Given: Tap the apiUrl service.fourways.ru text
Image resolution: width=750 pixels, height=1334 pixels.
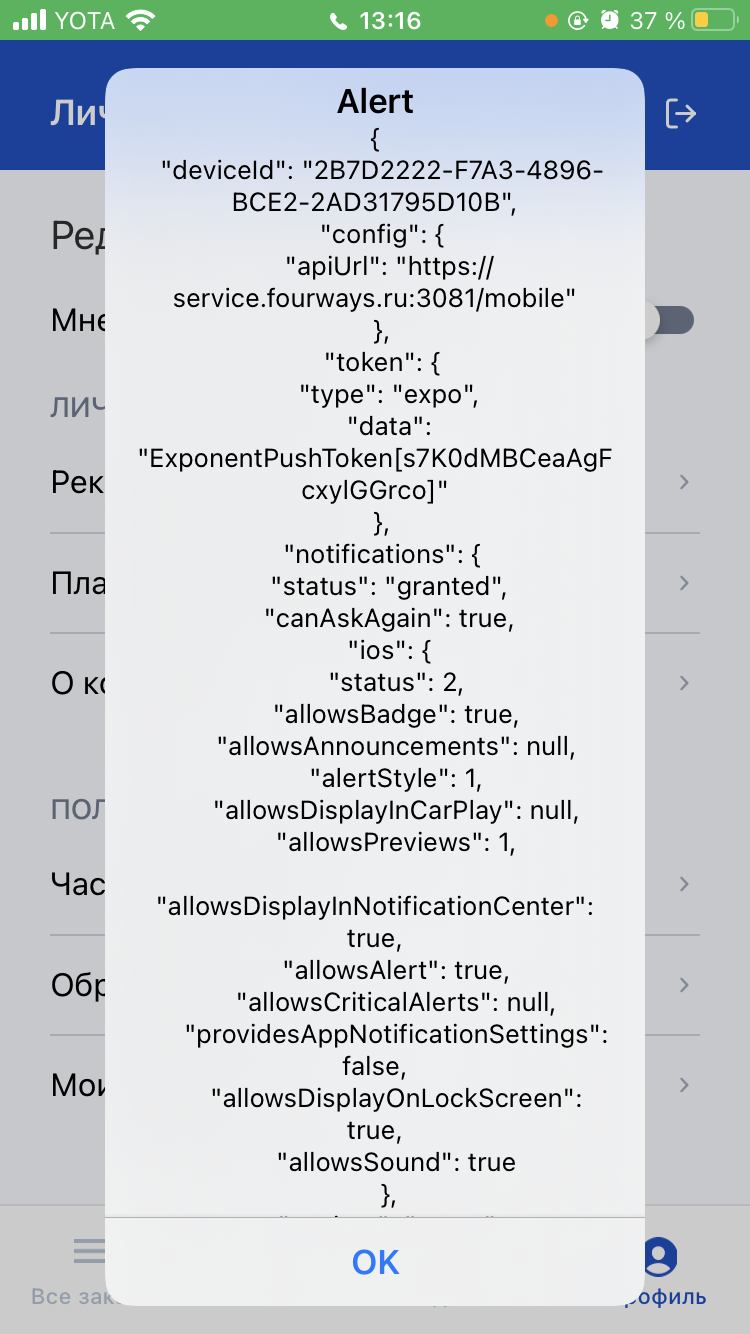Looking at the screenshot, I should click(374, 298).
